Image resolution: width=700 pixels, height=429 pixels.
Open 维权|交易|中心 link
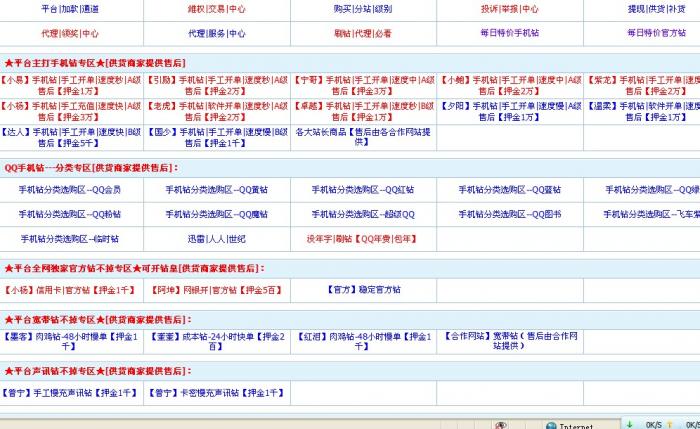217,8
